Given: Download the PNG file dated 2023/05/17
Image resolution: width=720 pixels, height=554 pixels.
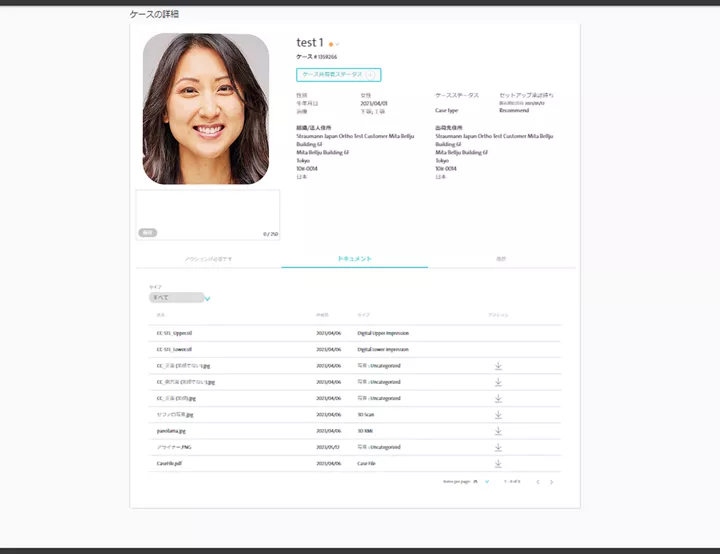Looking at the screenshot, I should coord(498,448).
